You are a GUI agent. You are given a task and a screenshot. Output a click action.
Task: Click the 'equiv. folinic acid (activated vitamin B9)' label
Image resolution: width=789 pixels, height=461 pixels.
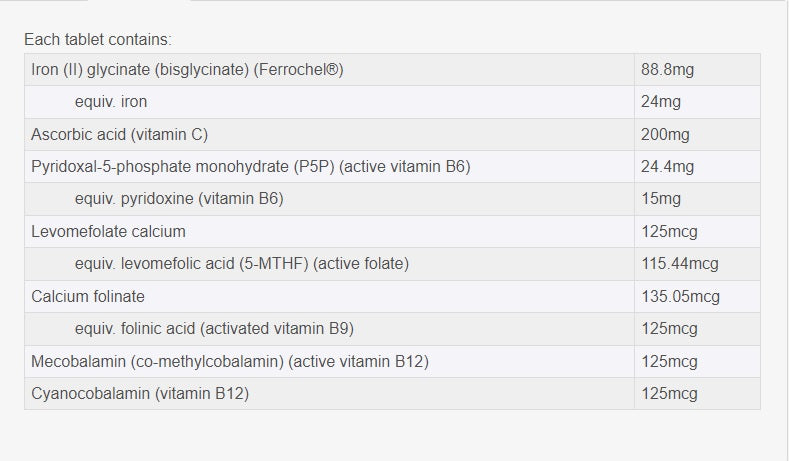click(214, 328)
